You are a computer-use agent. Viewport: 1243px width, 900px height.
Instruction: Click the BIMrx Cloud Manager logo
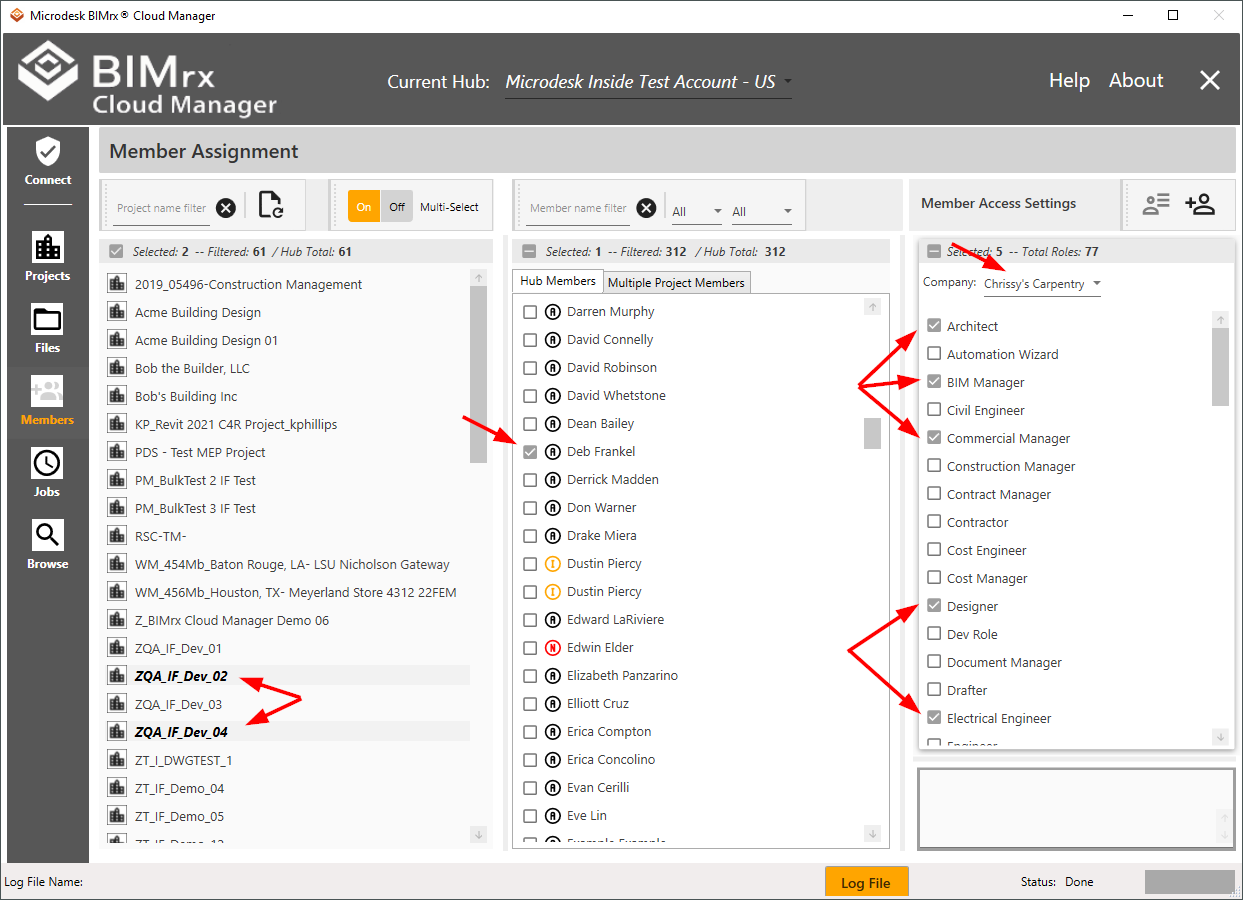coord(147,79)
